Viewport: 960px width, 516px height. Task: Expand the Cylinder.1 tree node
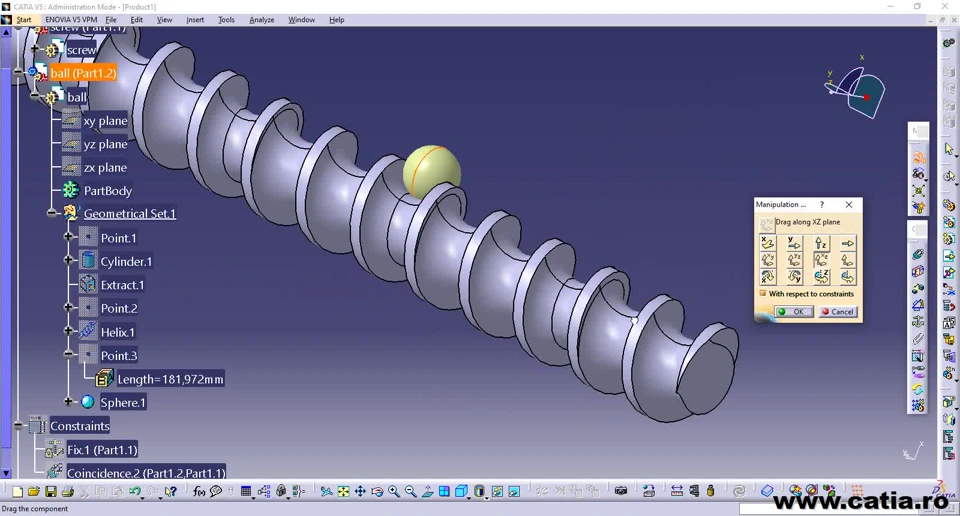pos(69,260)
